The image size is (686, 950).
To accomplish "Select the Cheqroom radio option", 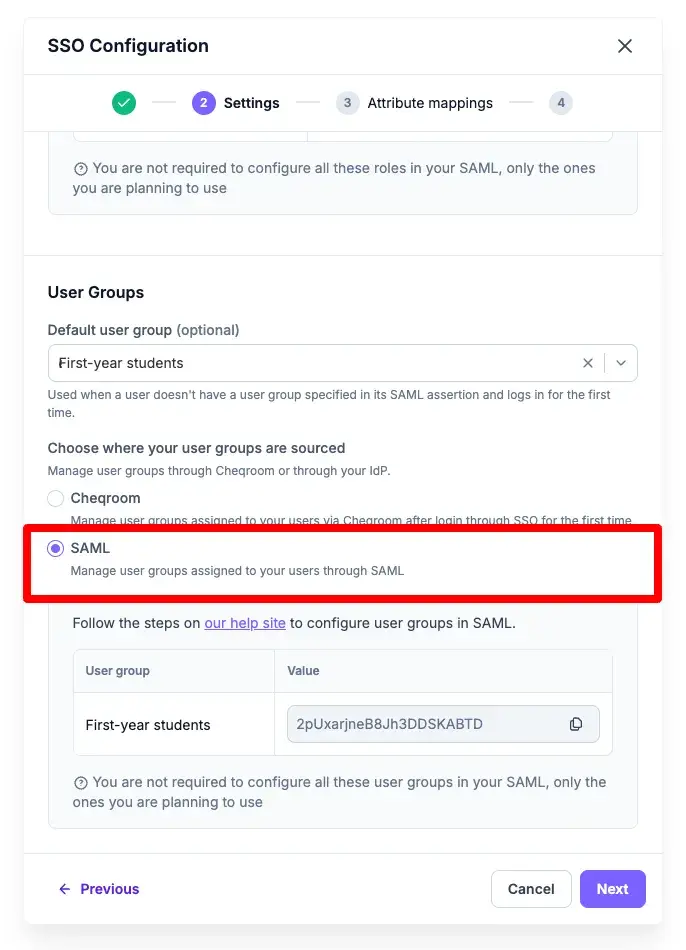I will point(55,499).
